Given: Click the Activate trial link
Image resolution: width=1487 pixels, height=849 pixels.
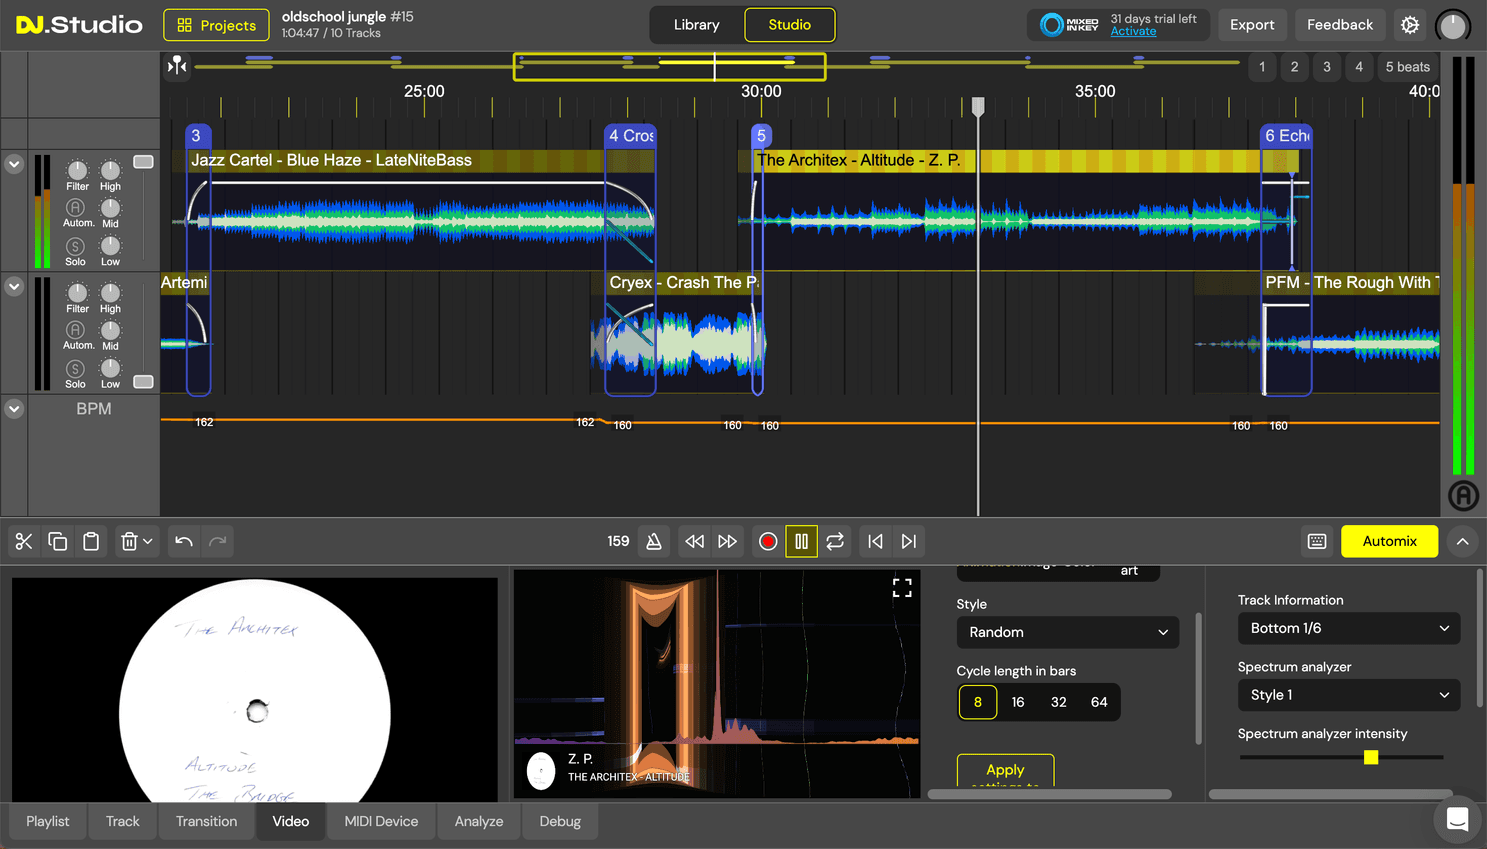Looking at the screenshot, I should pos(1133,32).
